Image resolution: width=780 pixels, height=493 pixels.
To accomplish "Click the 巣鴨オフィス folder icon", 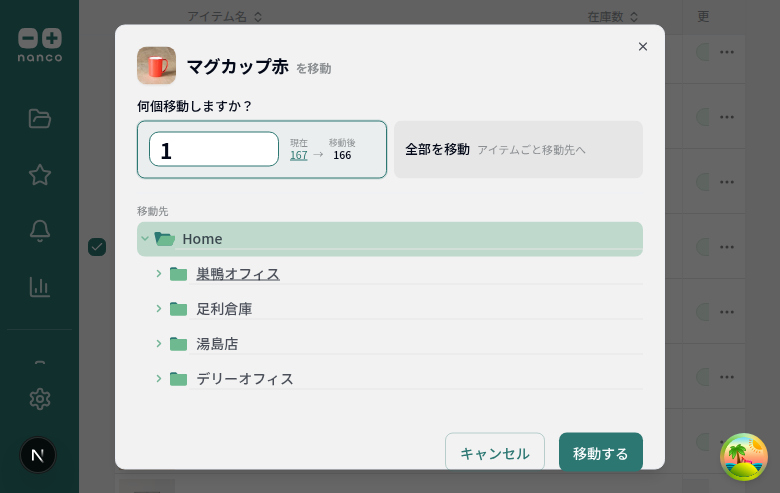I will [x=178, y=274].
